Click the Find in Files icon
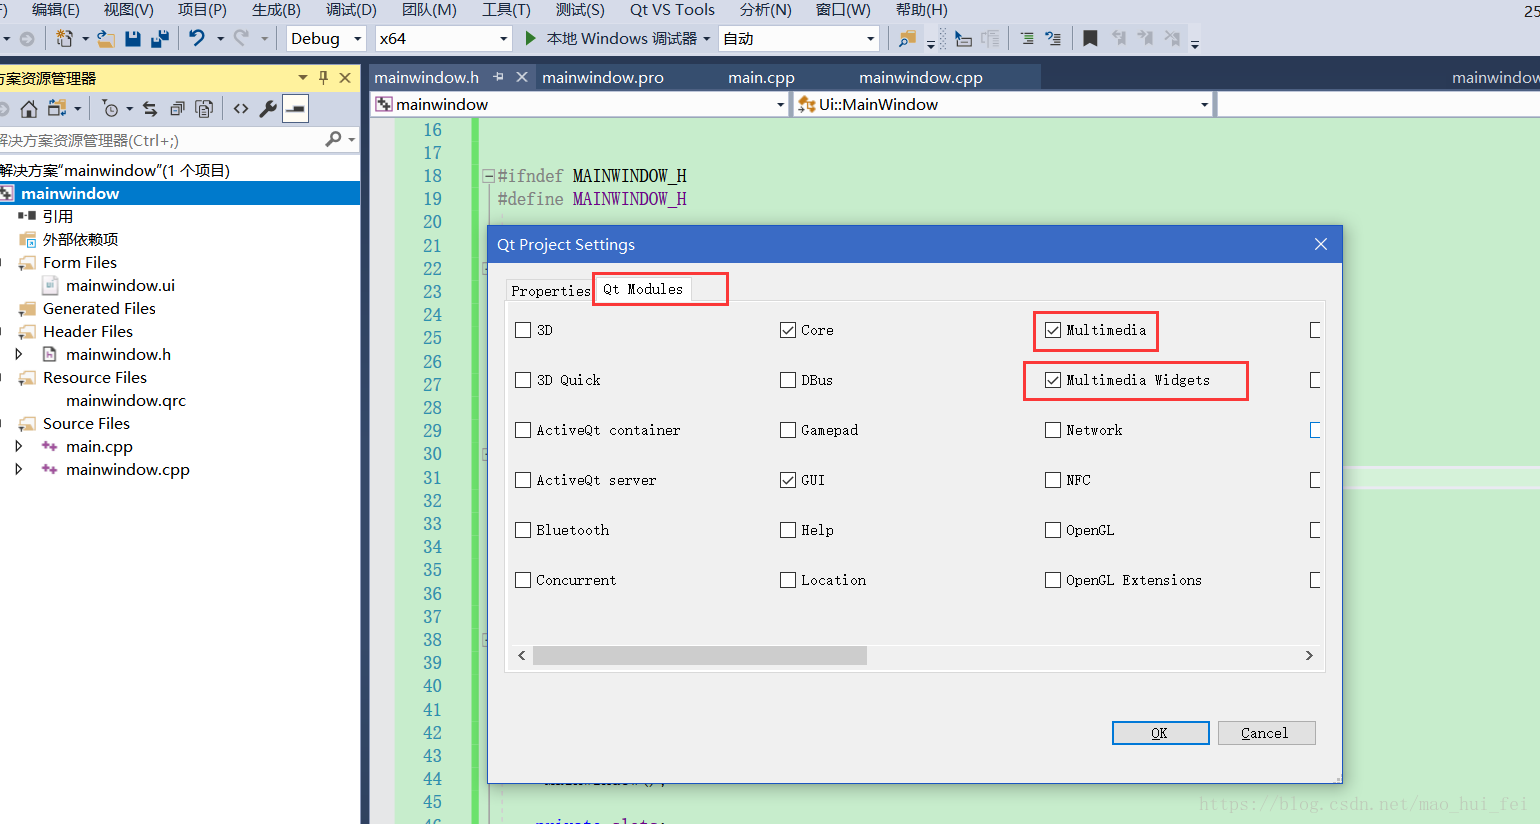Viewport: 1540px width, 824px height. tap(907, 38)
